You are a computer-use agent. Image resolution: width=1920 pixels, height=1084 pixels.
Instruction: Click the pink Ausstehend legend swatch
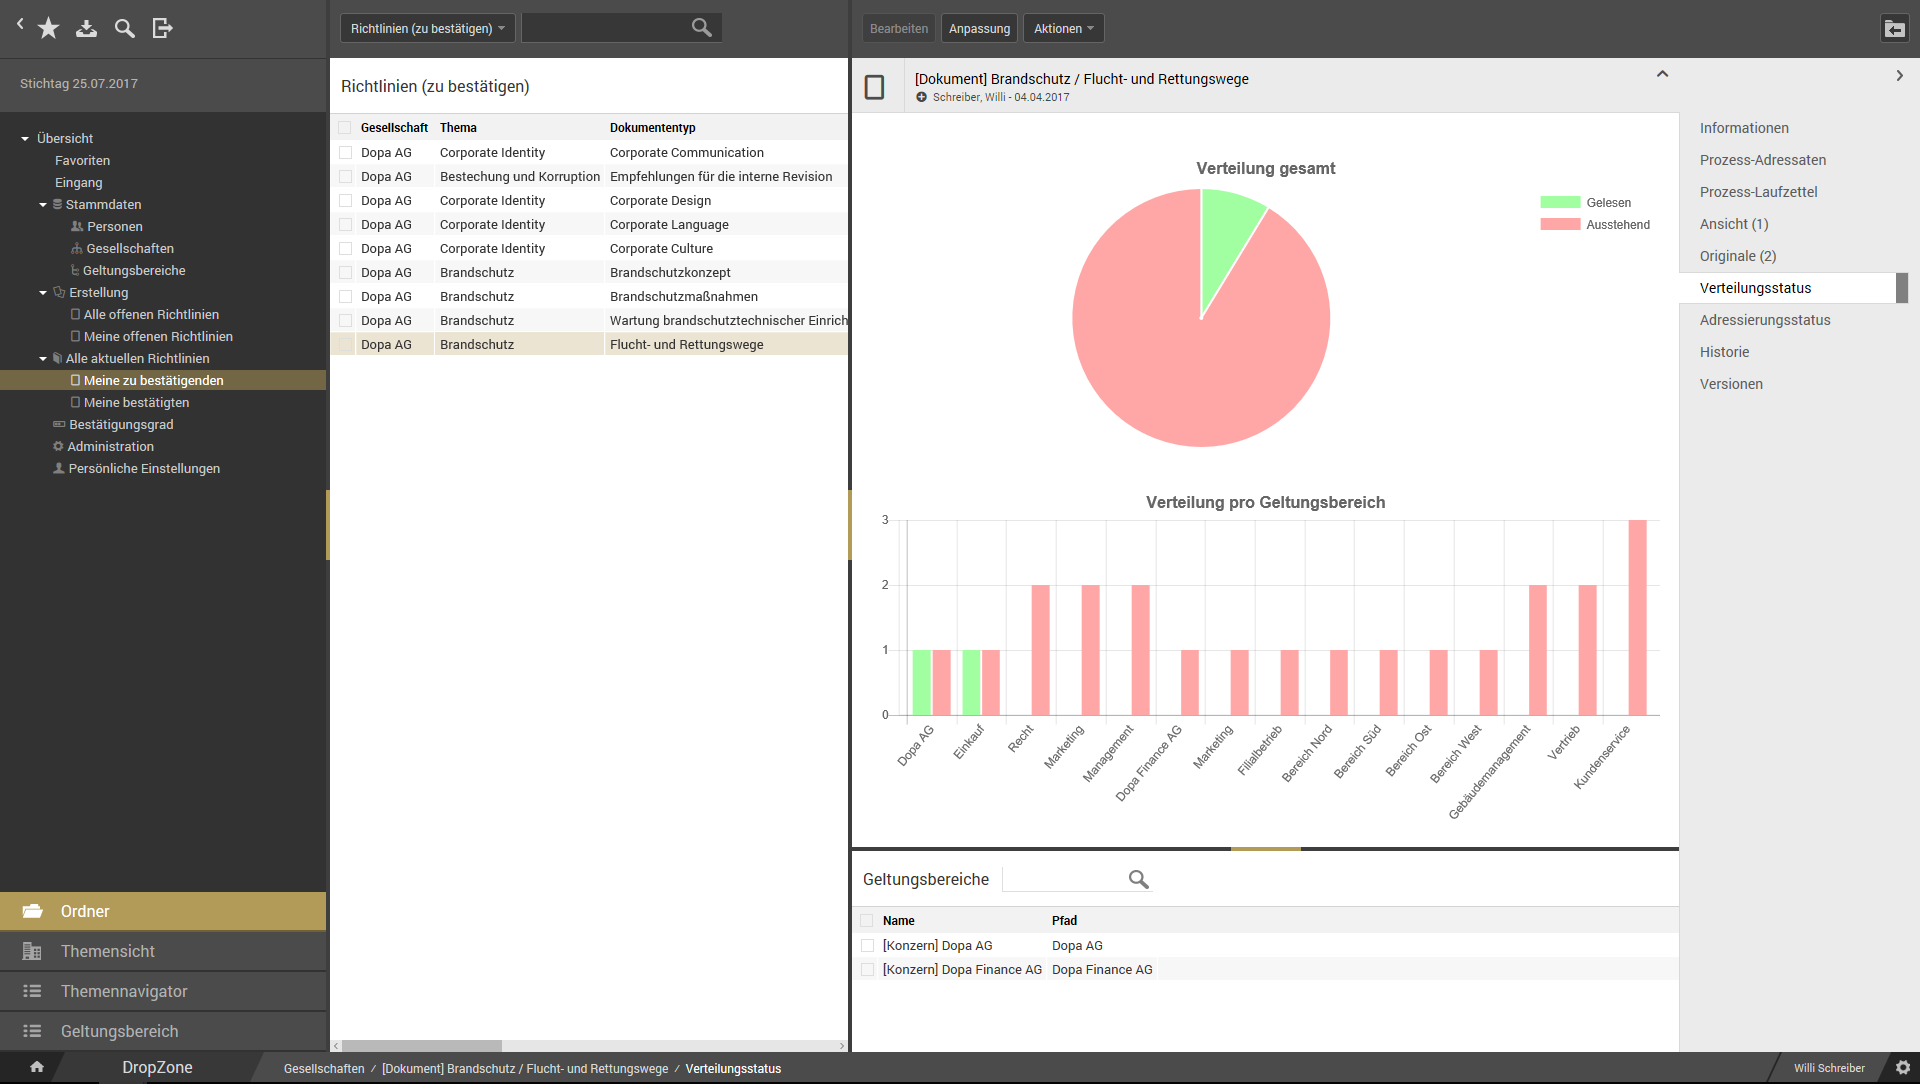1560,224
